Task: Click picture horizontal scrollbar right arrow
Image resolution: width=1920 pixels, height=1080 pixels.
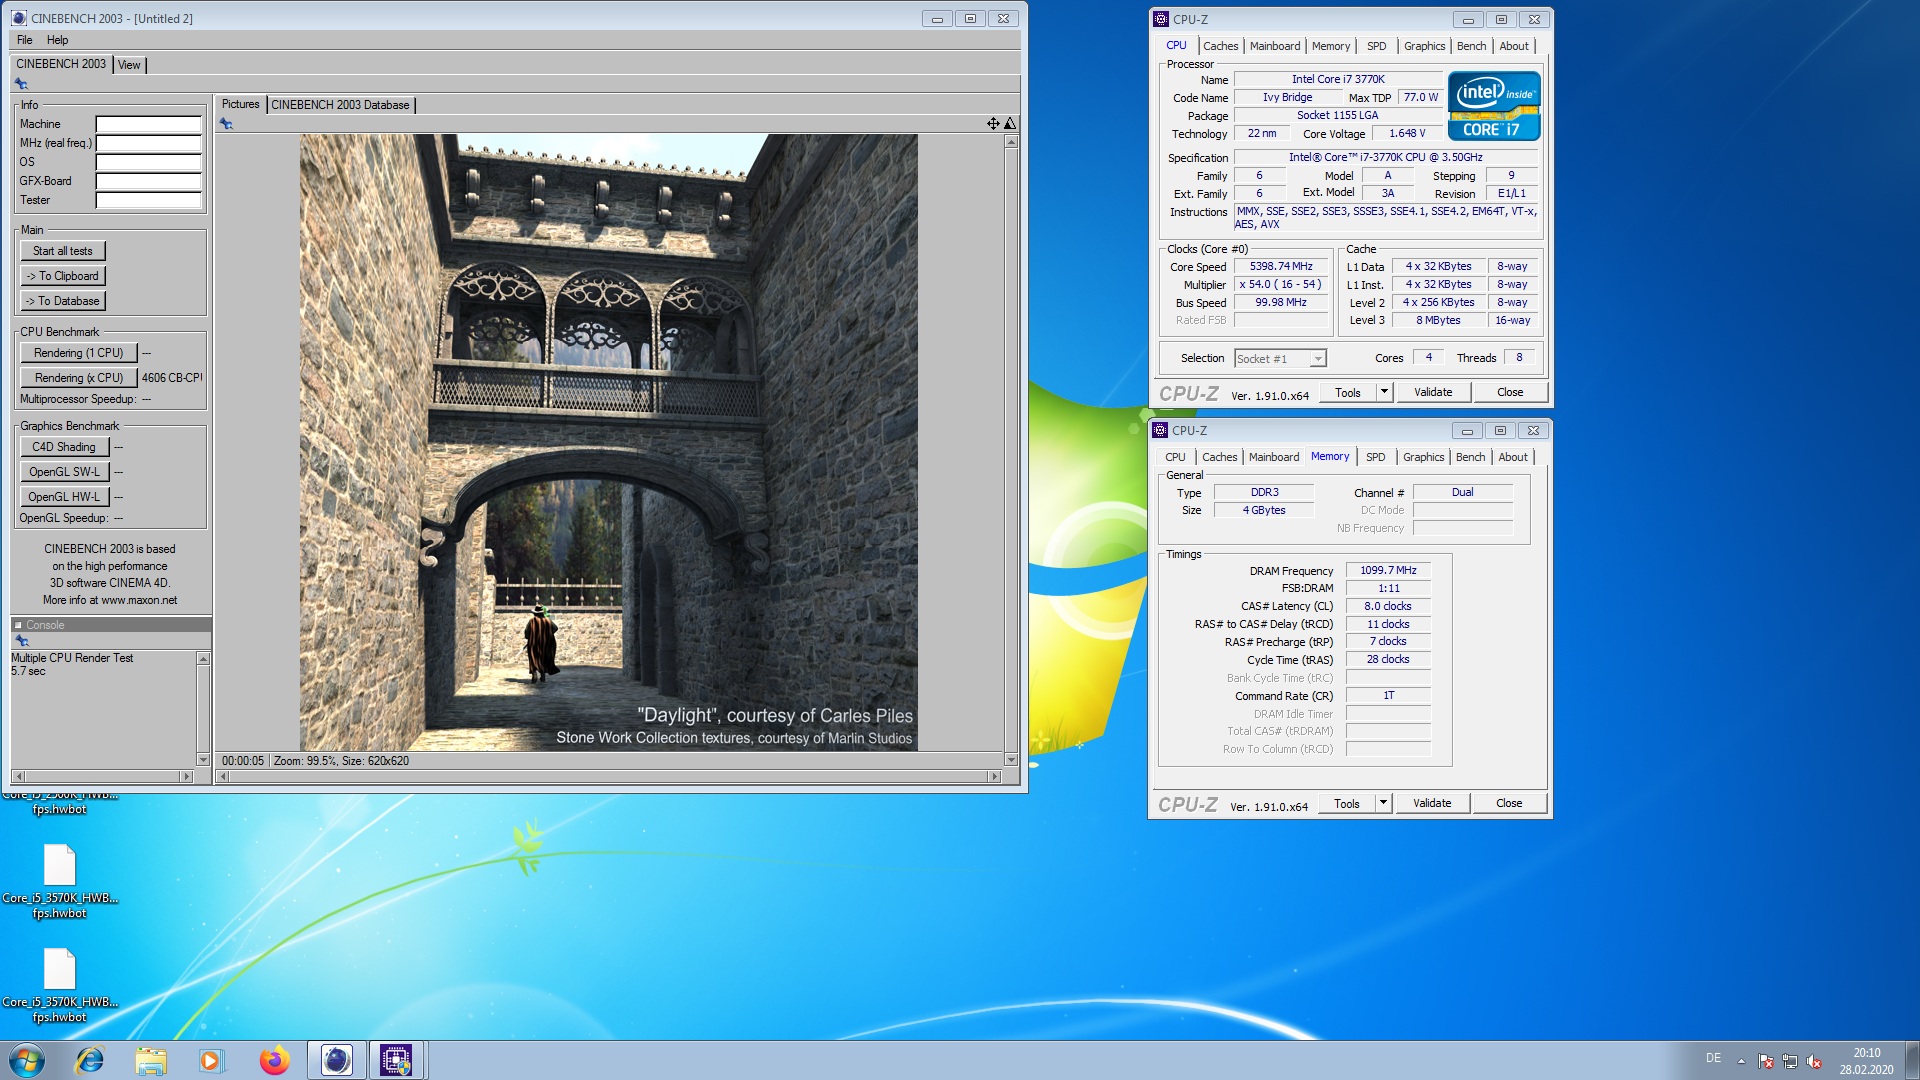Action: point(994,776)
